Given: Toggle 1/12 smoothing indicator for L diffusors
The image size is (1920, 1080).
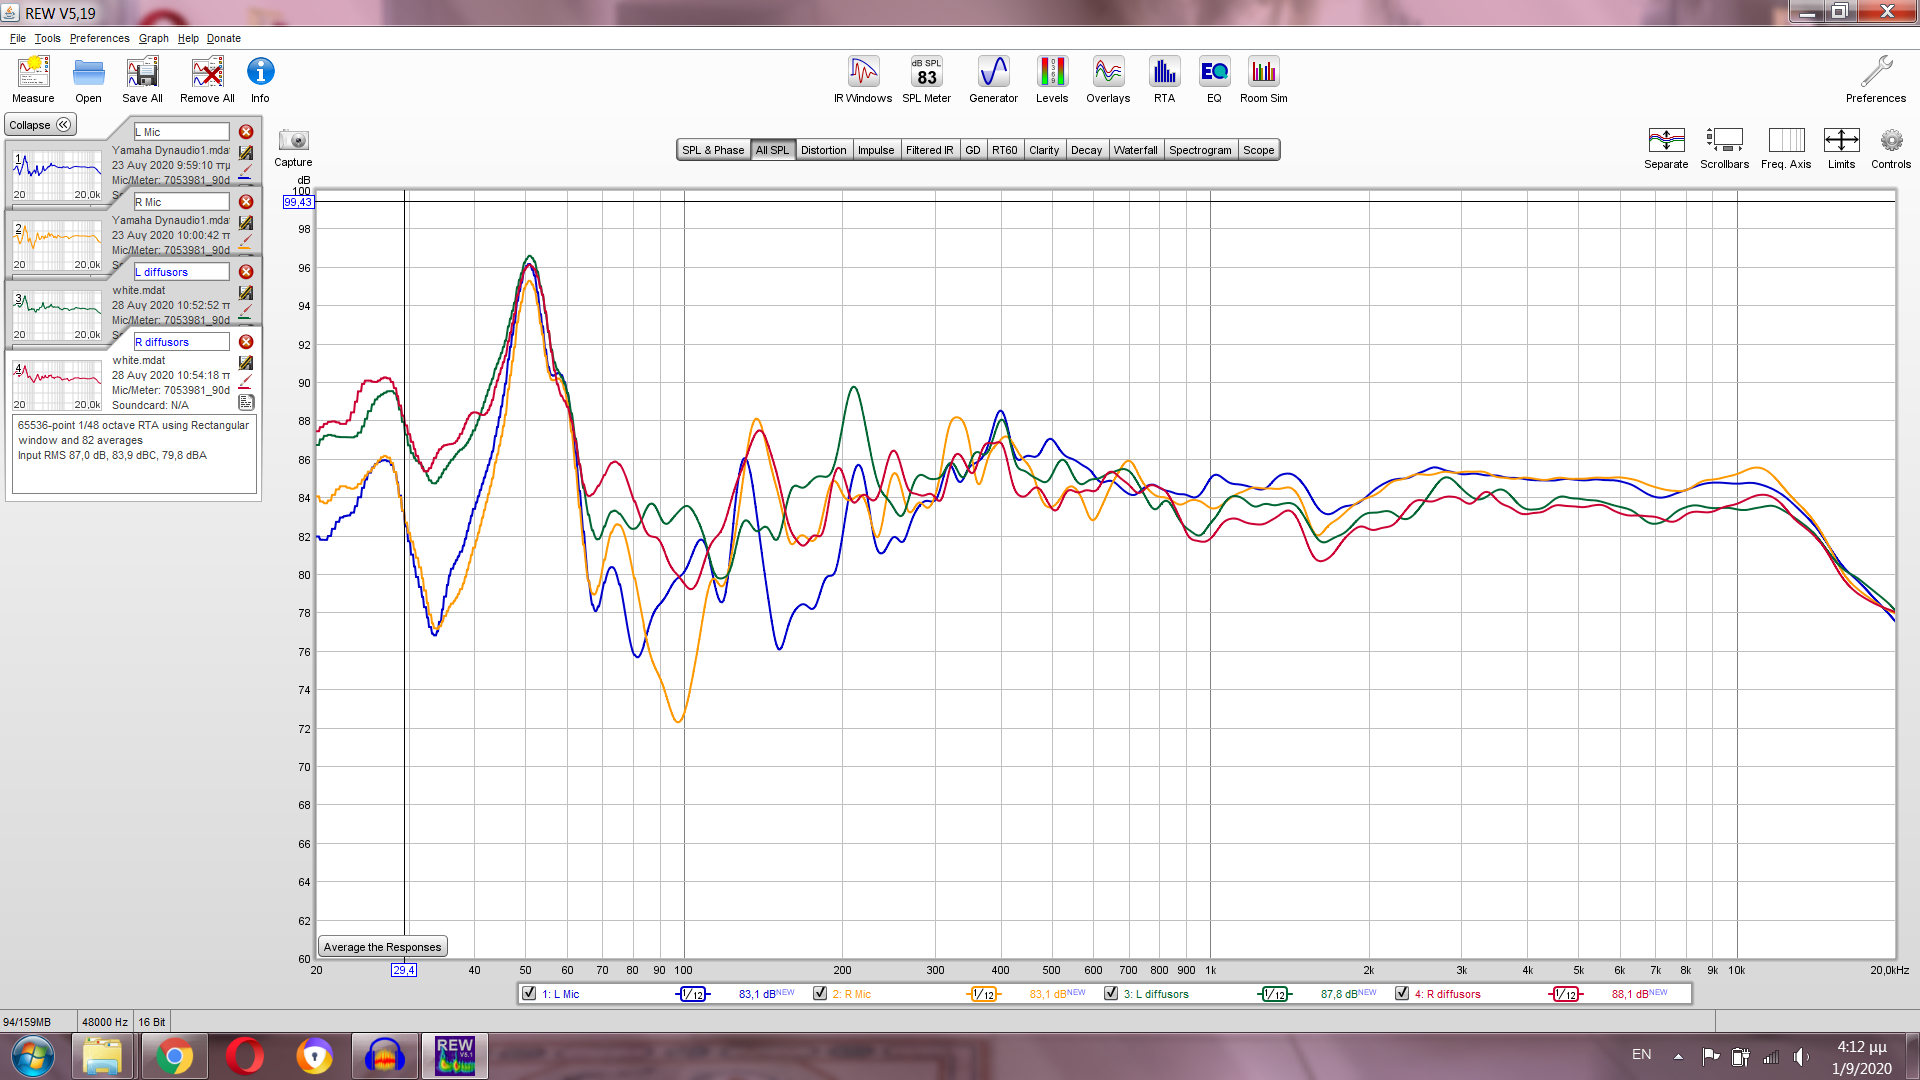Looking at the screenshot, I should coord(1275,994).
